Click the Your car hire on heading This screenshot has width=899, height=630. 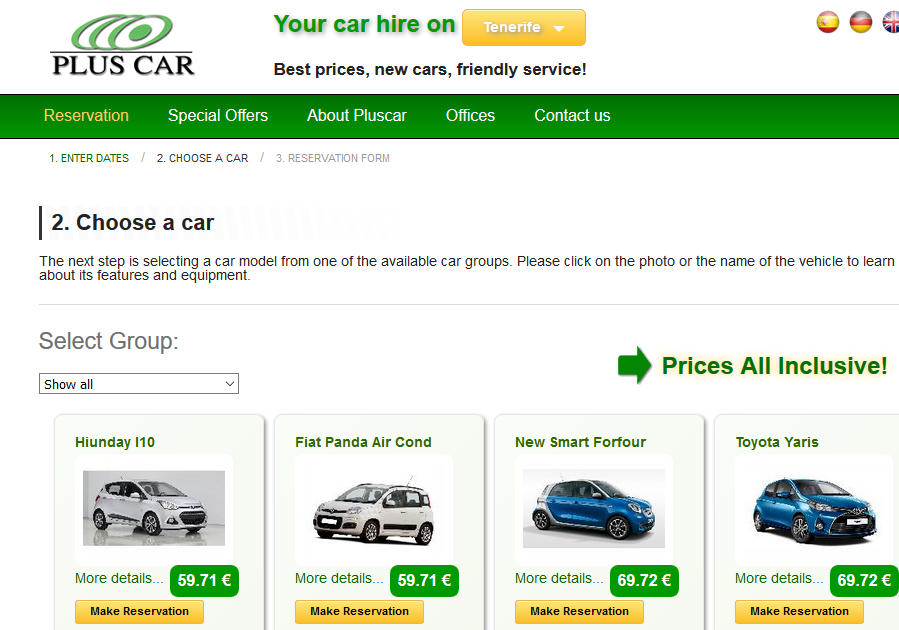click(364, 24)
